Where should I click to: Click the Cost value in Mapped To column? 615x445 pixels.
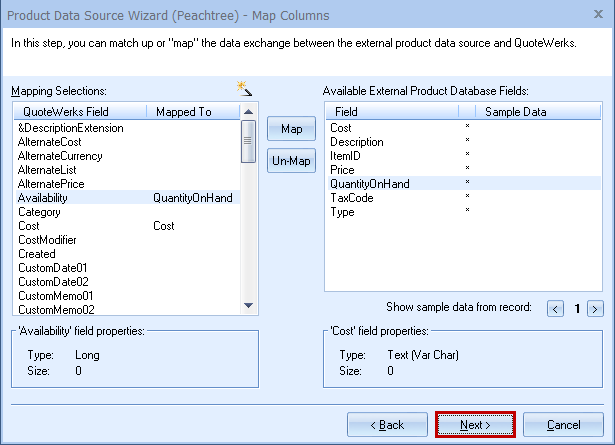pyautogui.click(x=164, y=226)
